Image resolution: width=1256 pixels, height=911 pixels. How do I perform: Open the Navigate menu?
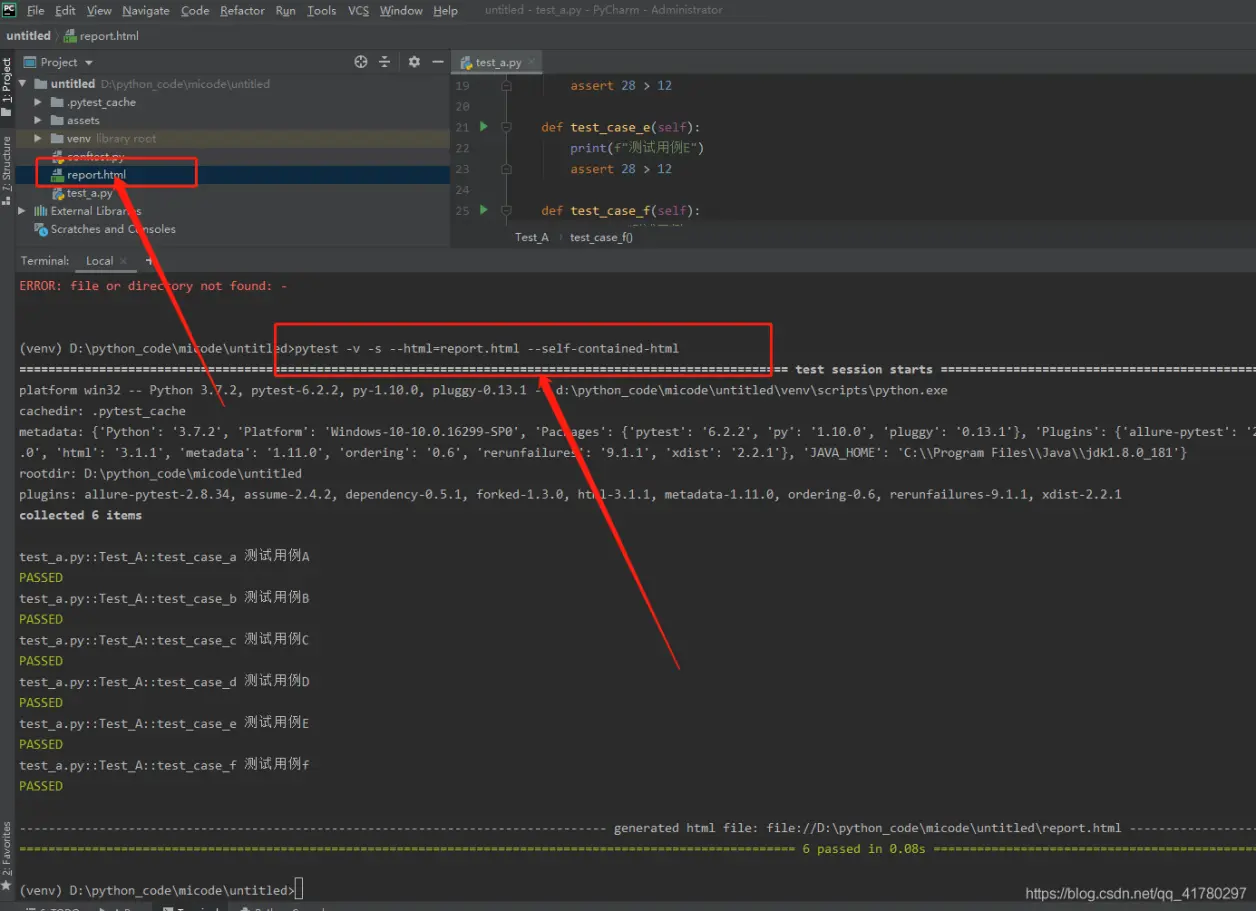click(146, 10)
